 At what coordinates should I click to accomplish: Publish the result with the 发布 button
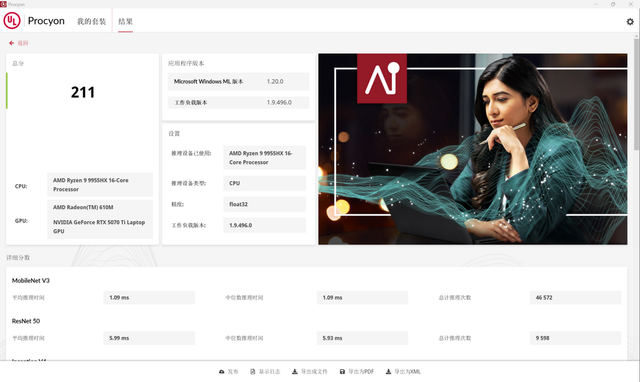pos(228,371)
